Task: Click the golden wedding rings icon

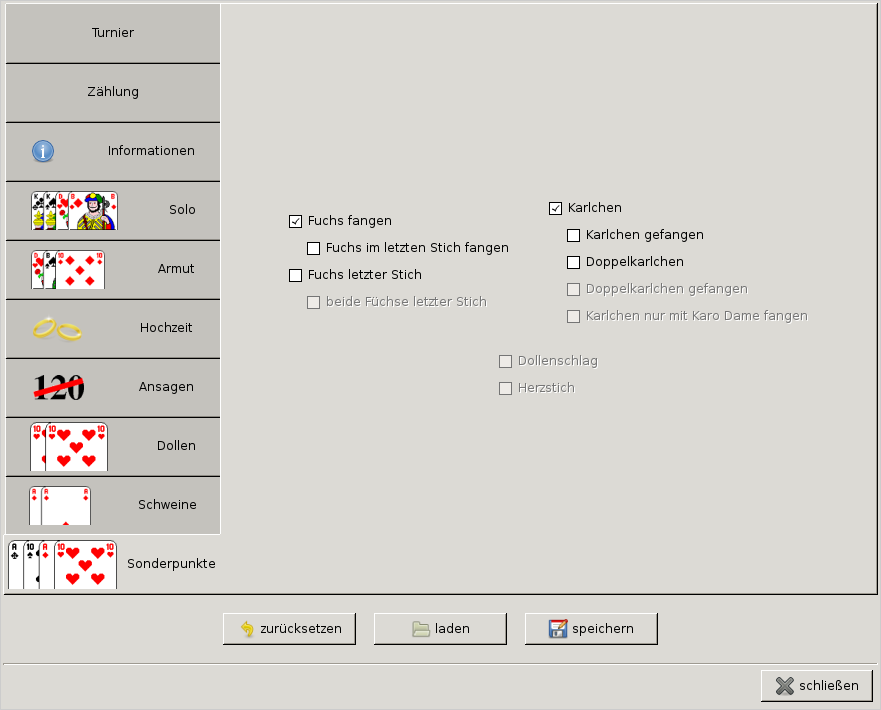Action: 57,328
